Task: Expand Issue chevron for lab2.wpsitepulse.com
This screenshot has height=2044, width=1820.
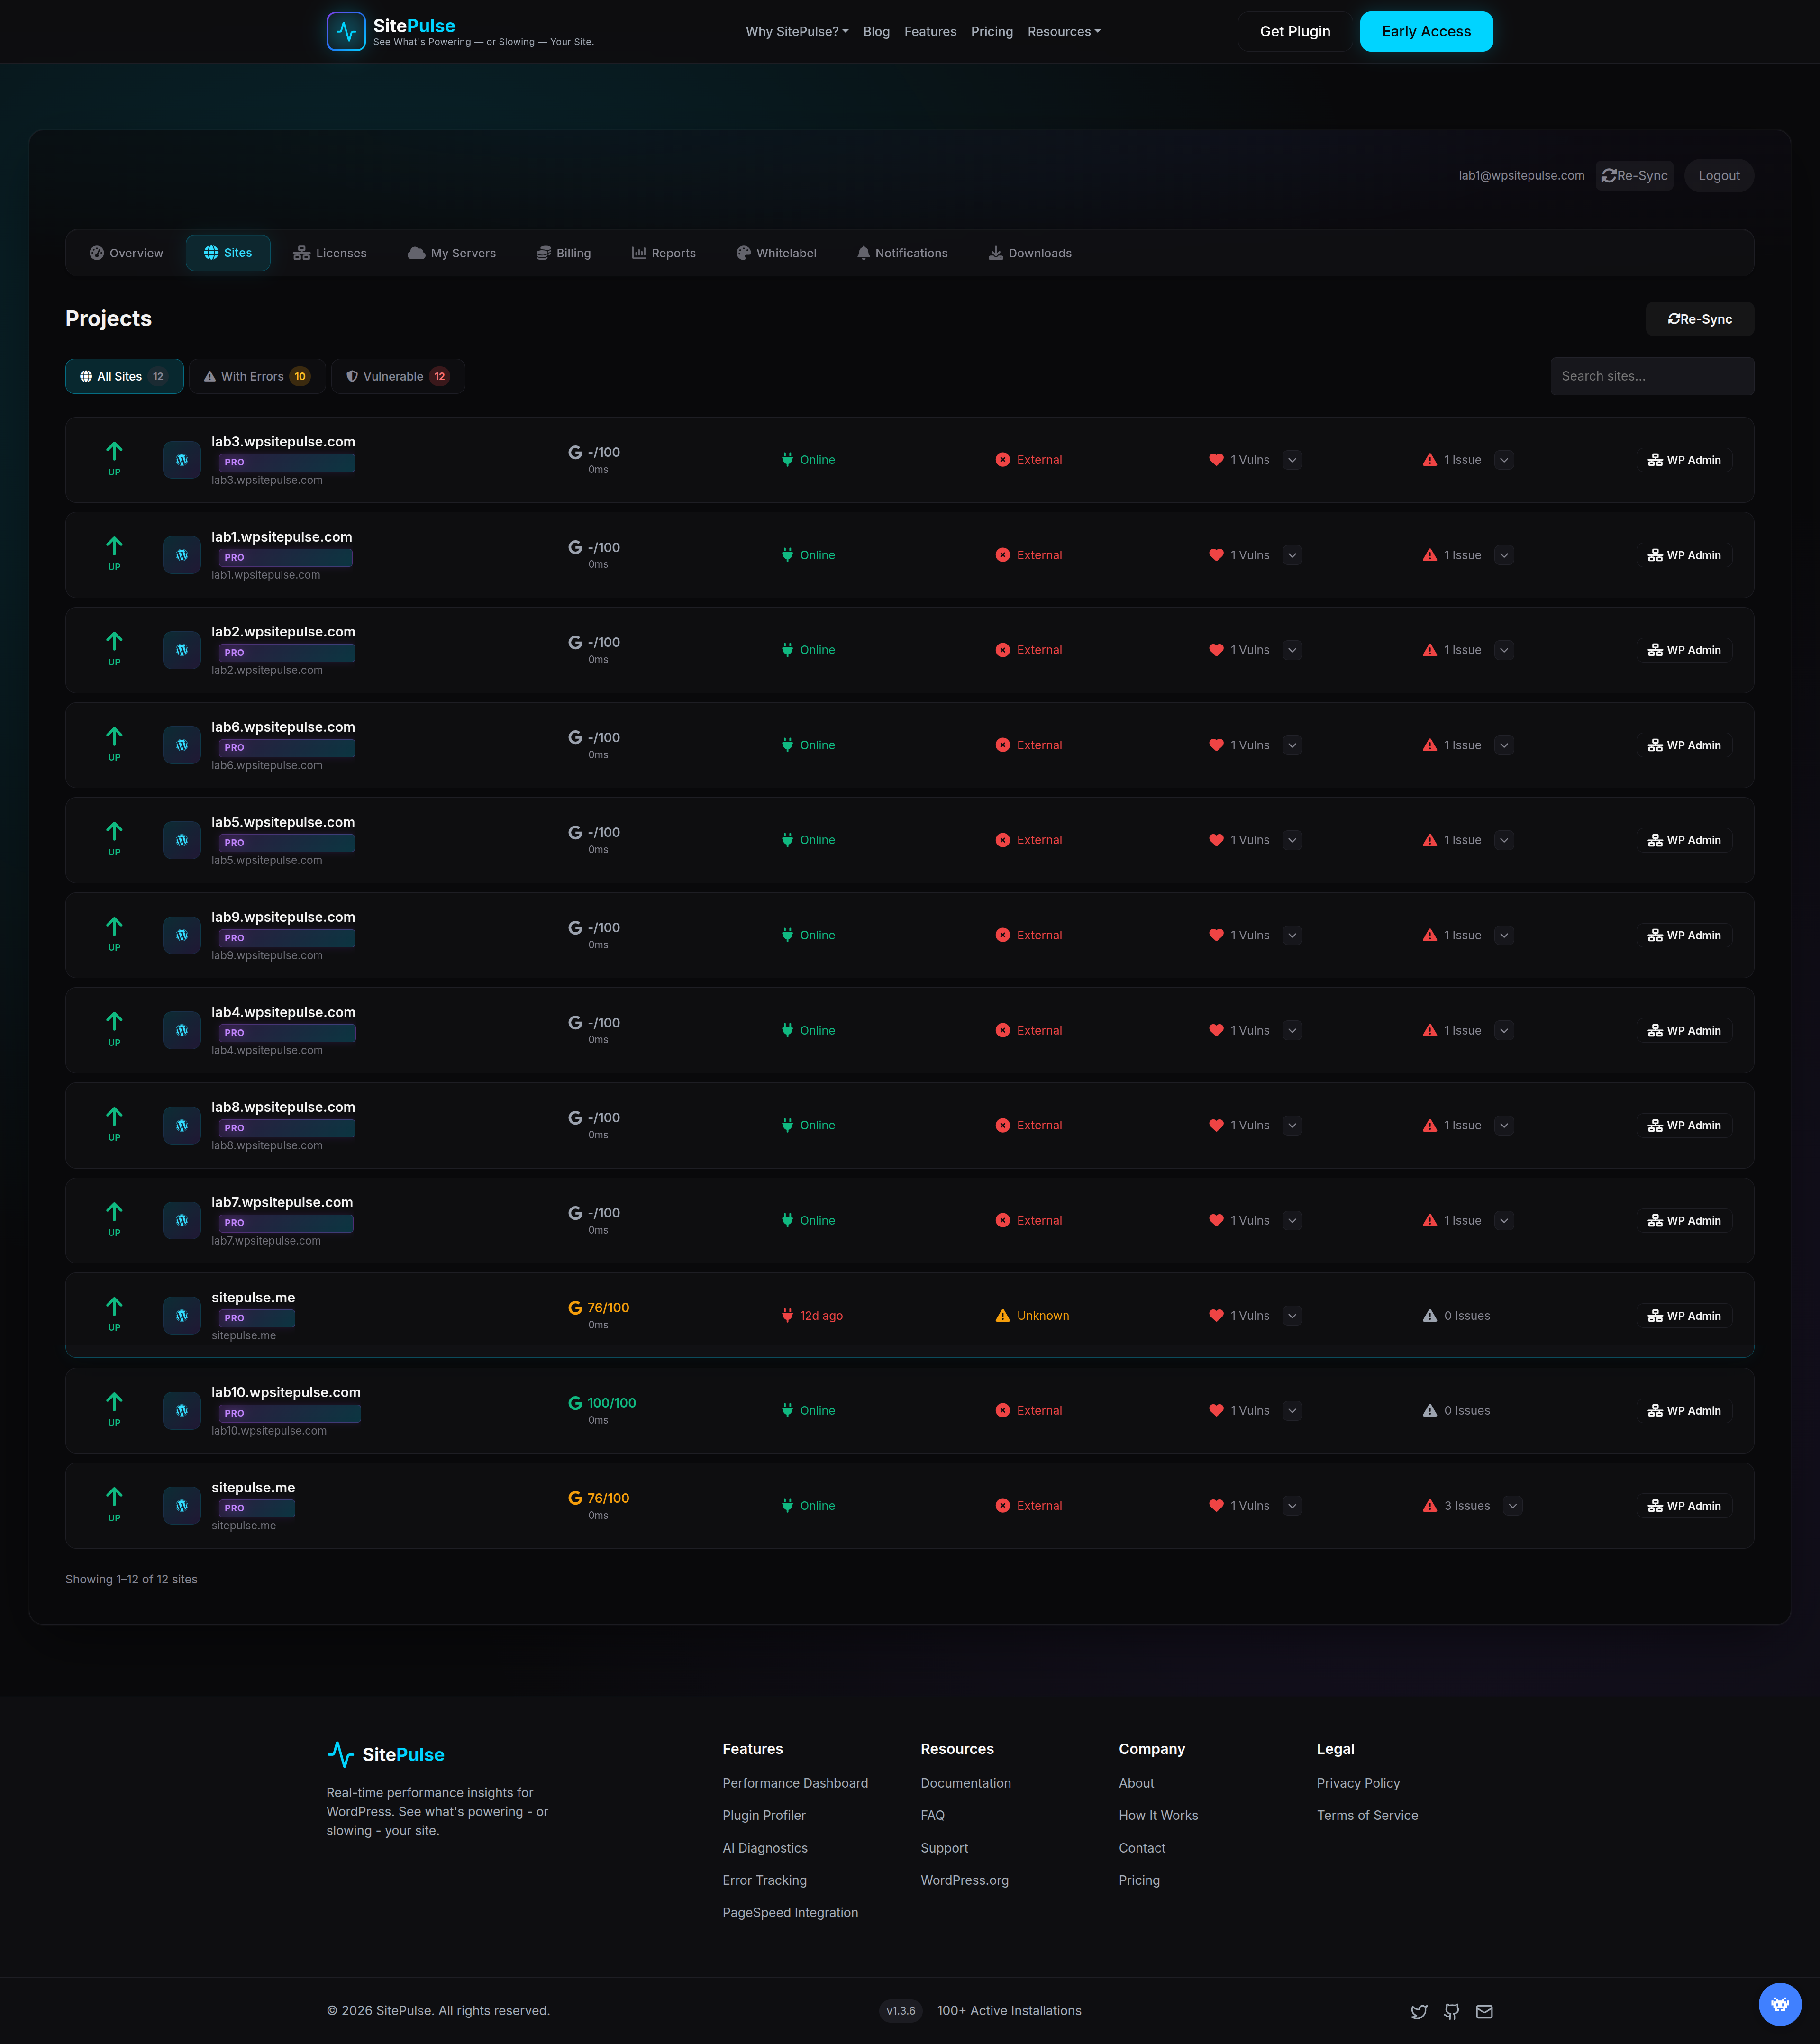Action: pos(1504,650)
